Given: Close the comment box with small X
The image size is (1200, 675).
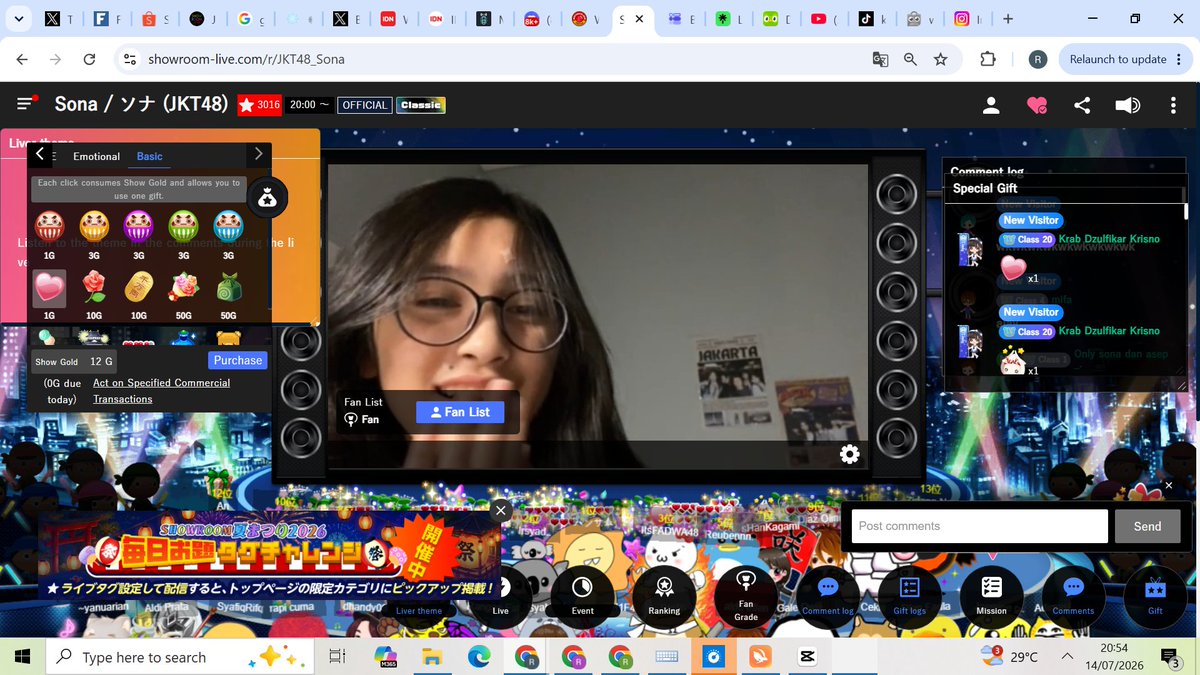Looking at the screenshot, I should pyautogui.click(x=1168, y=486).
